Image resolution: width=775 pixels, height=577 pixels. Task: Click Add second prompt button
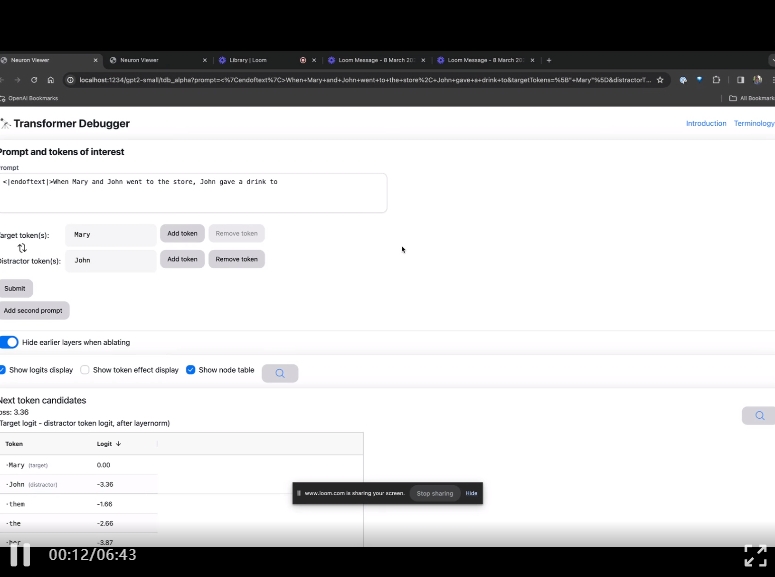[34, 311]
